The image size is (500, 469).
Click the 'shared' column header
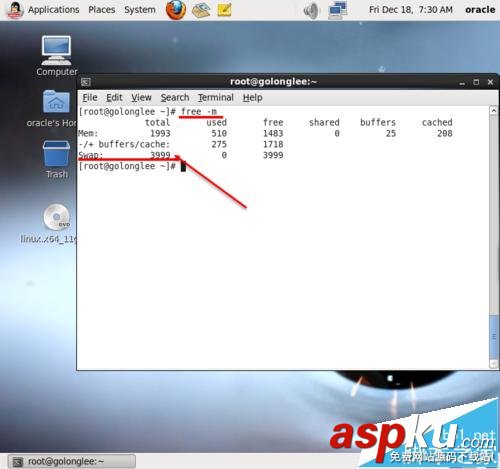click(x=324, y=123)
